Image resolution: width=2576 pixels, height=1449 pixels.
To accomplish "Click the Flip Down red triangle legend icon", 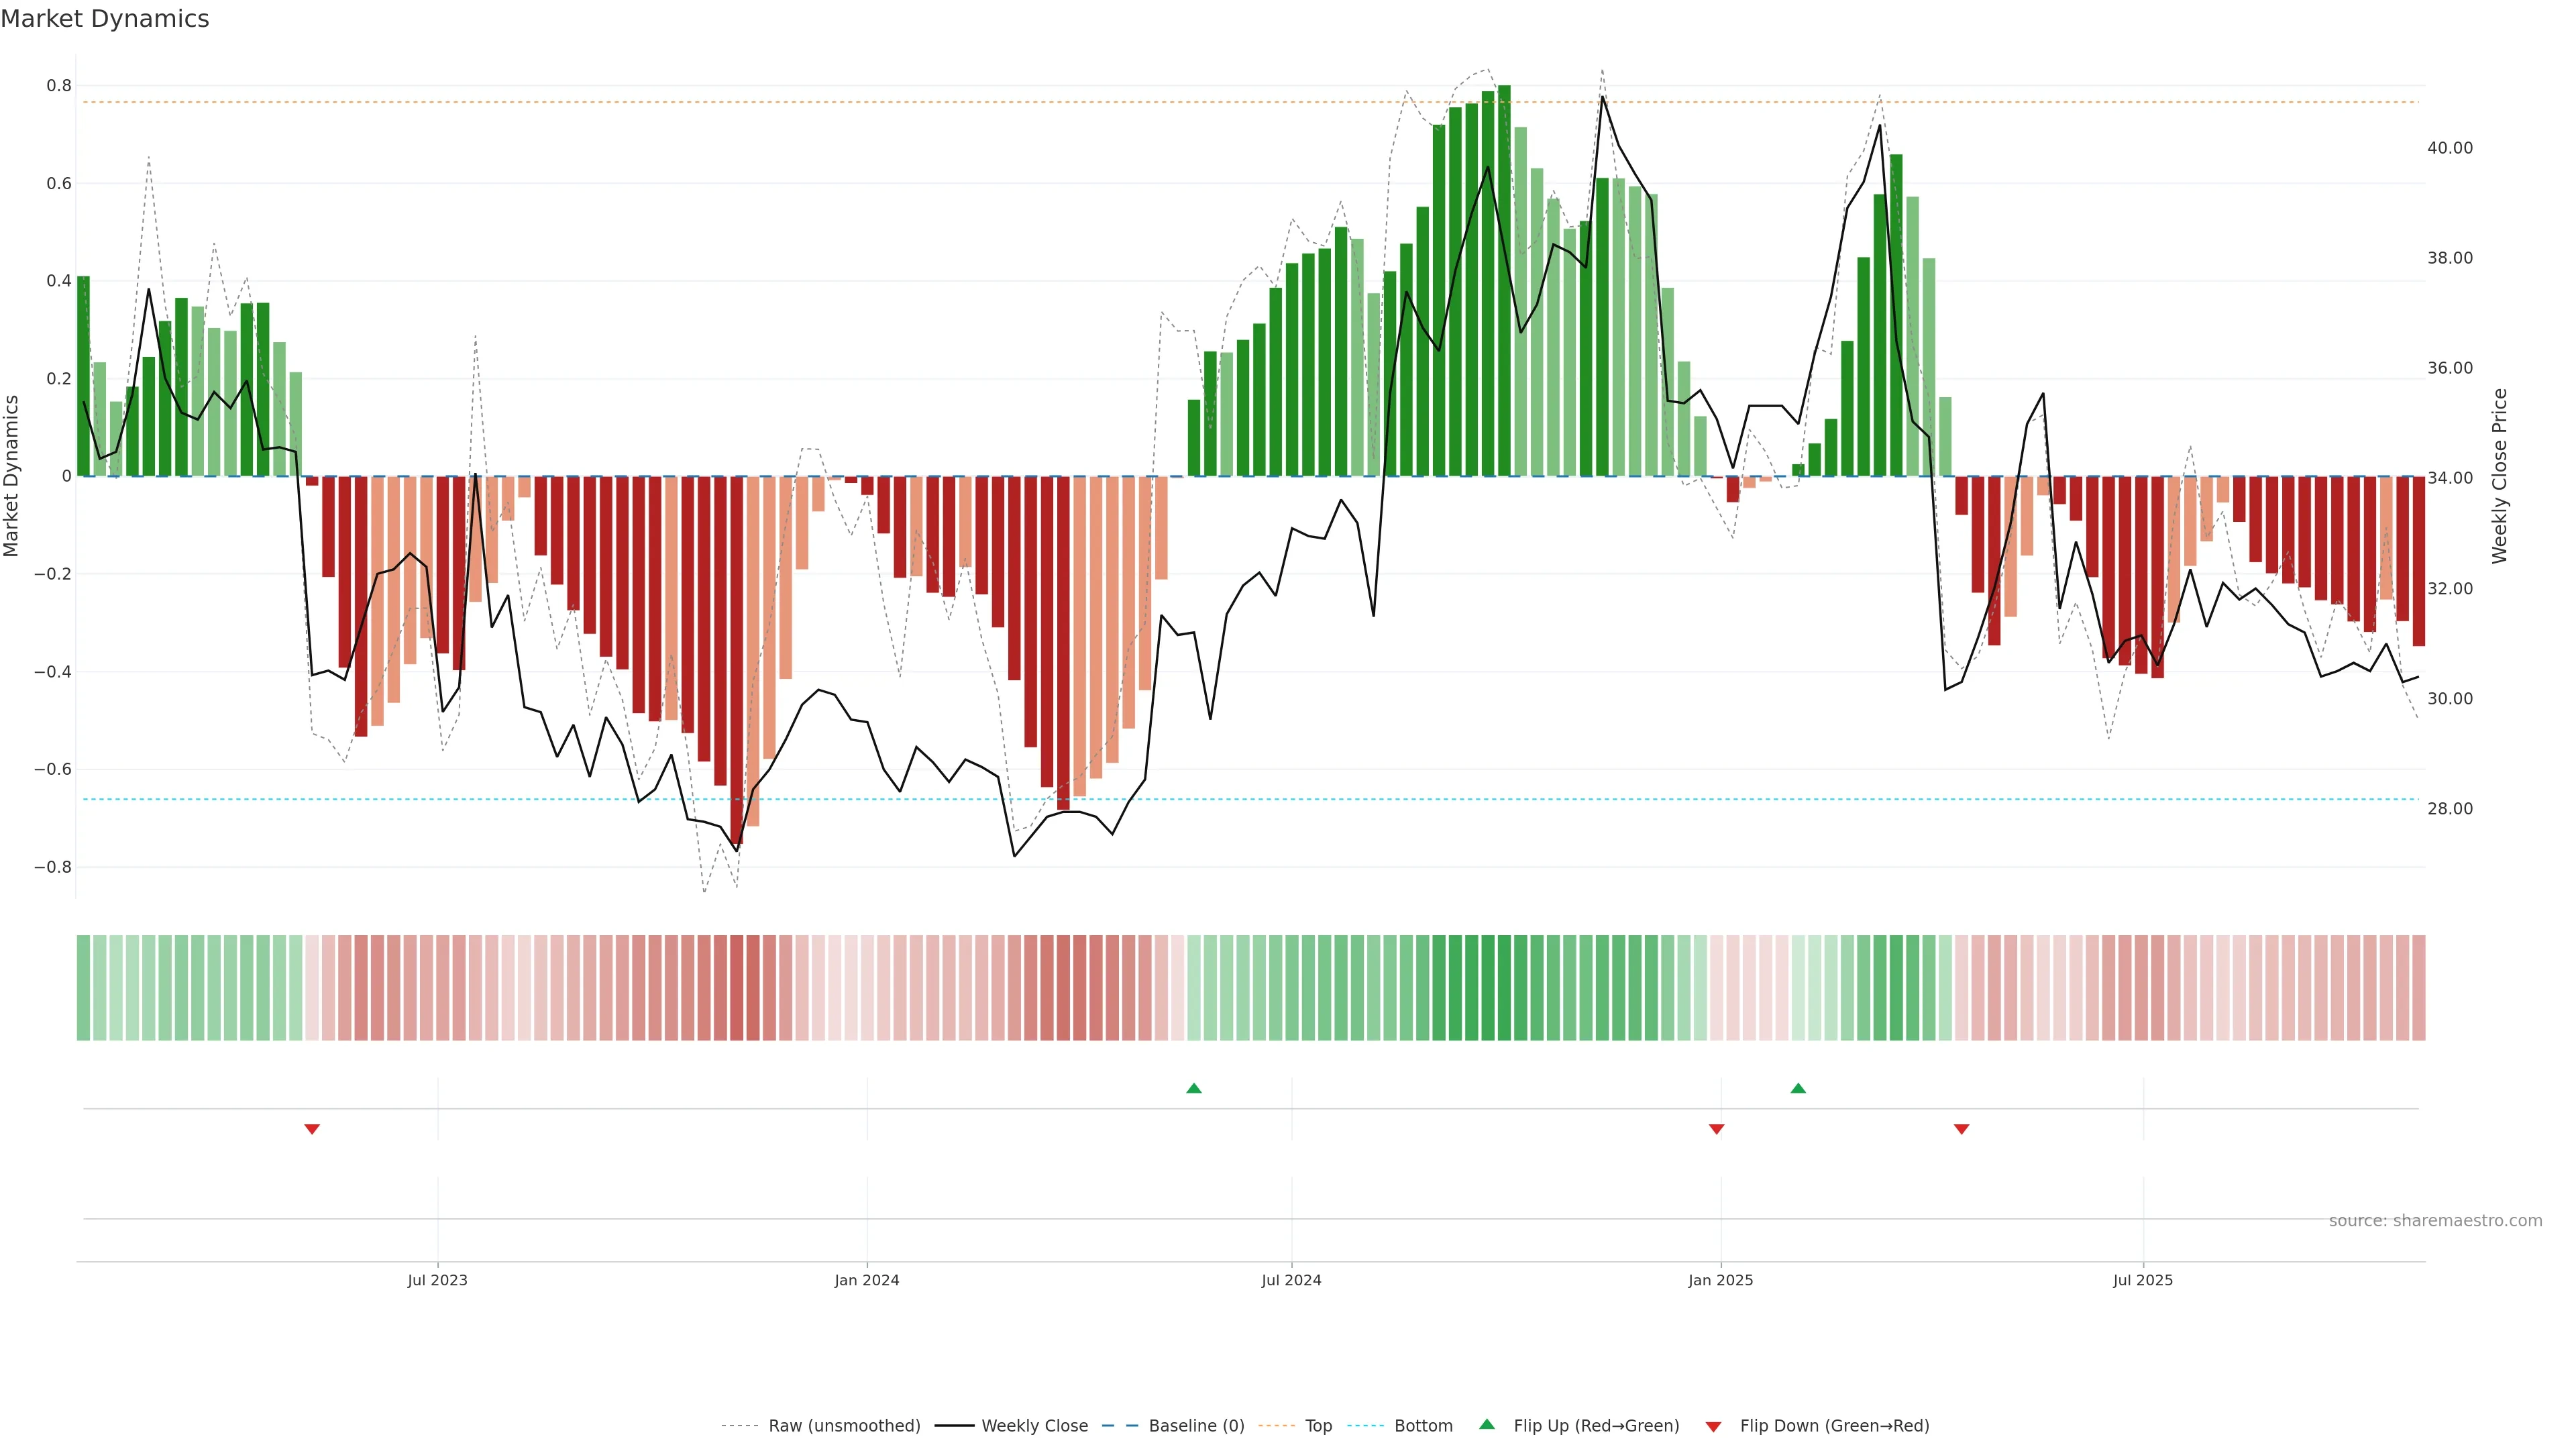I will [x=1713, y=1426].
